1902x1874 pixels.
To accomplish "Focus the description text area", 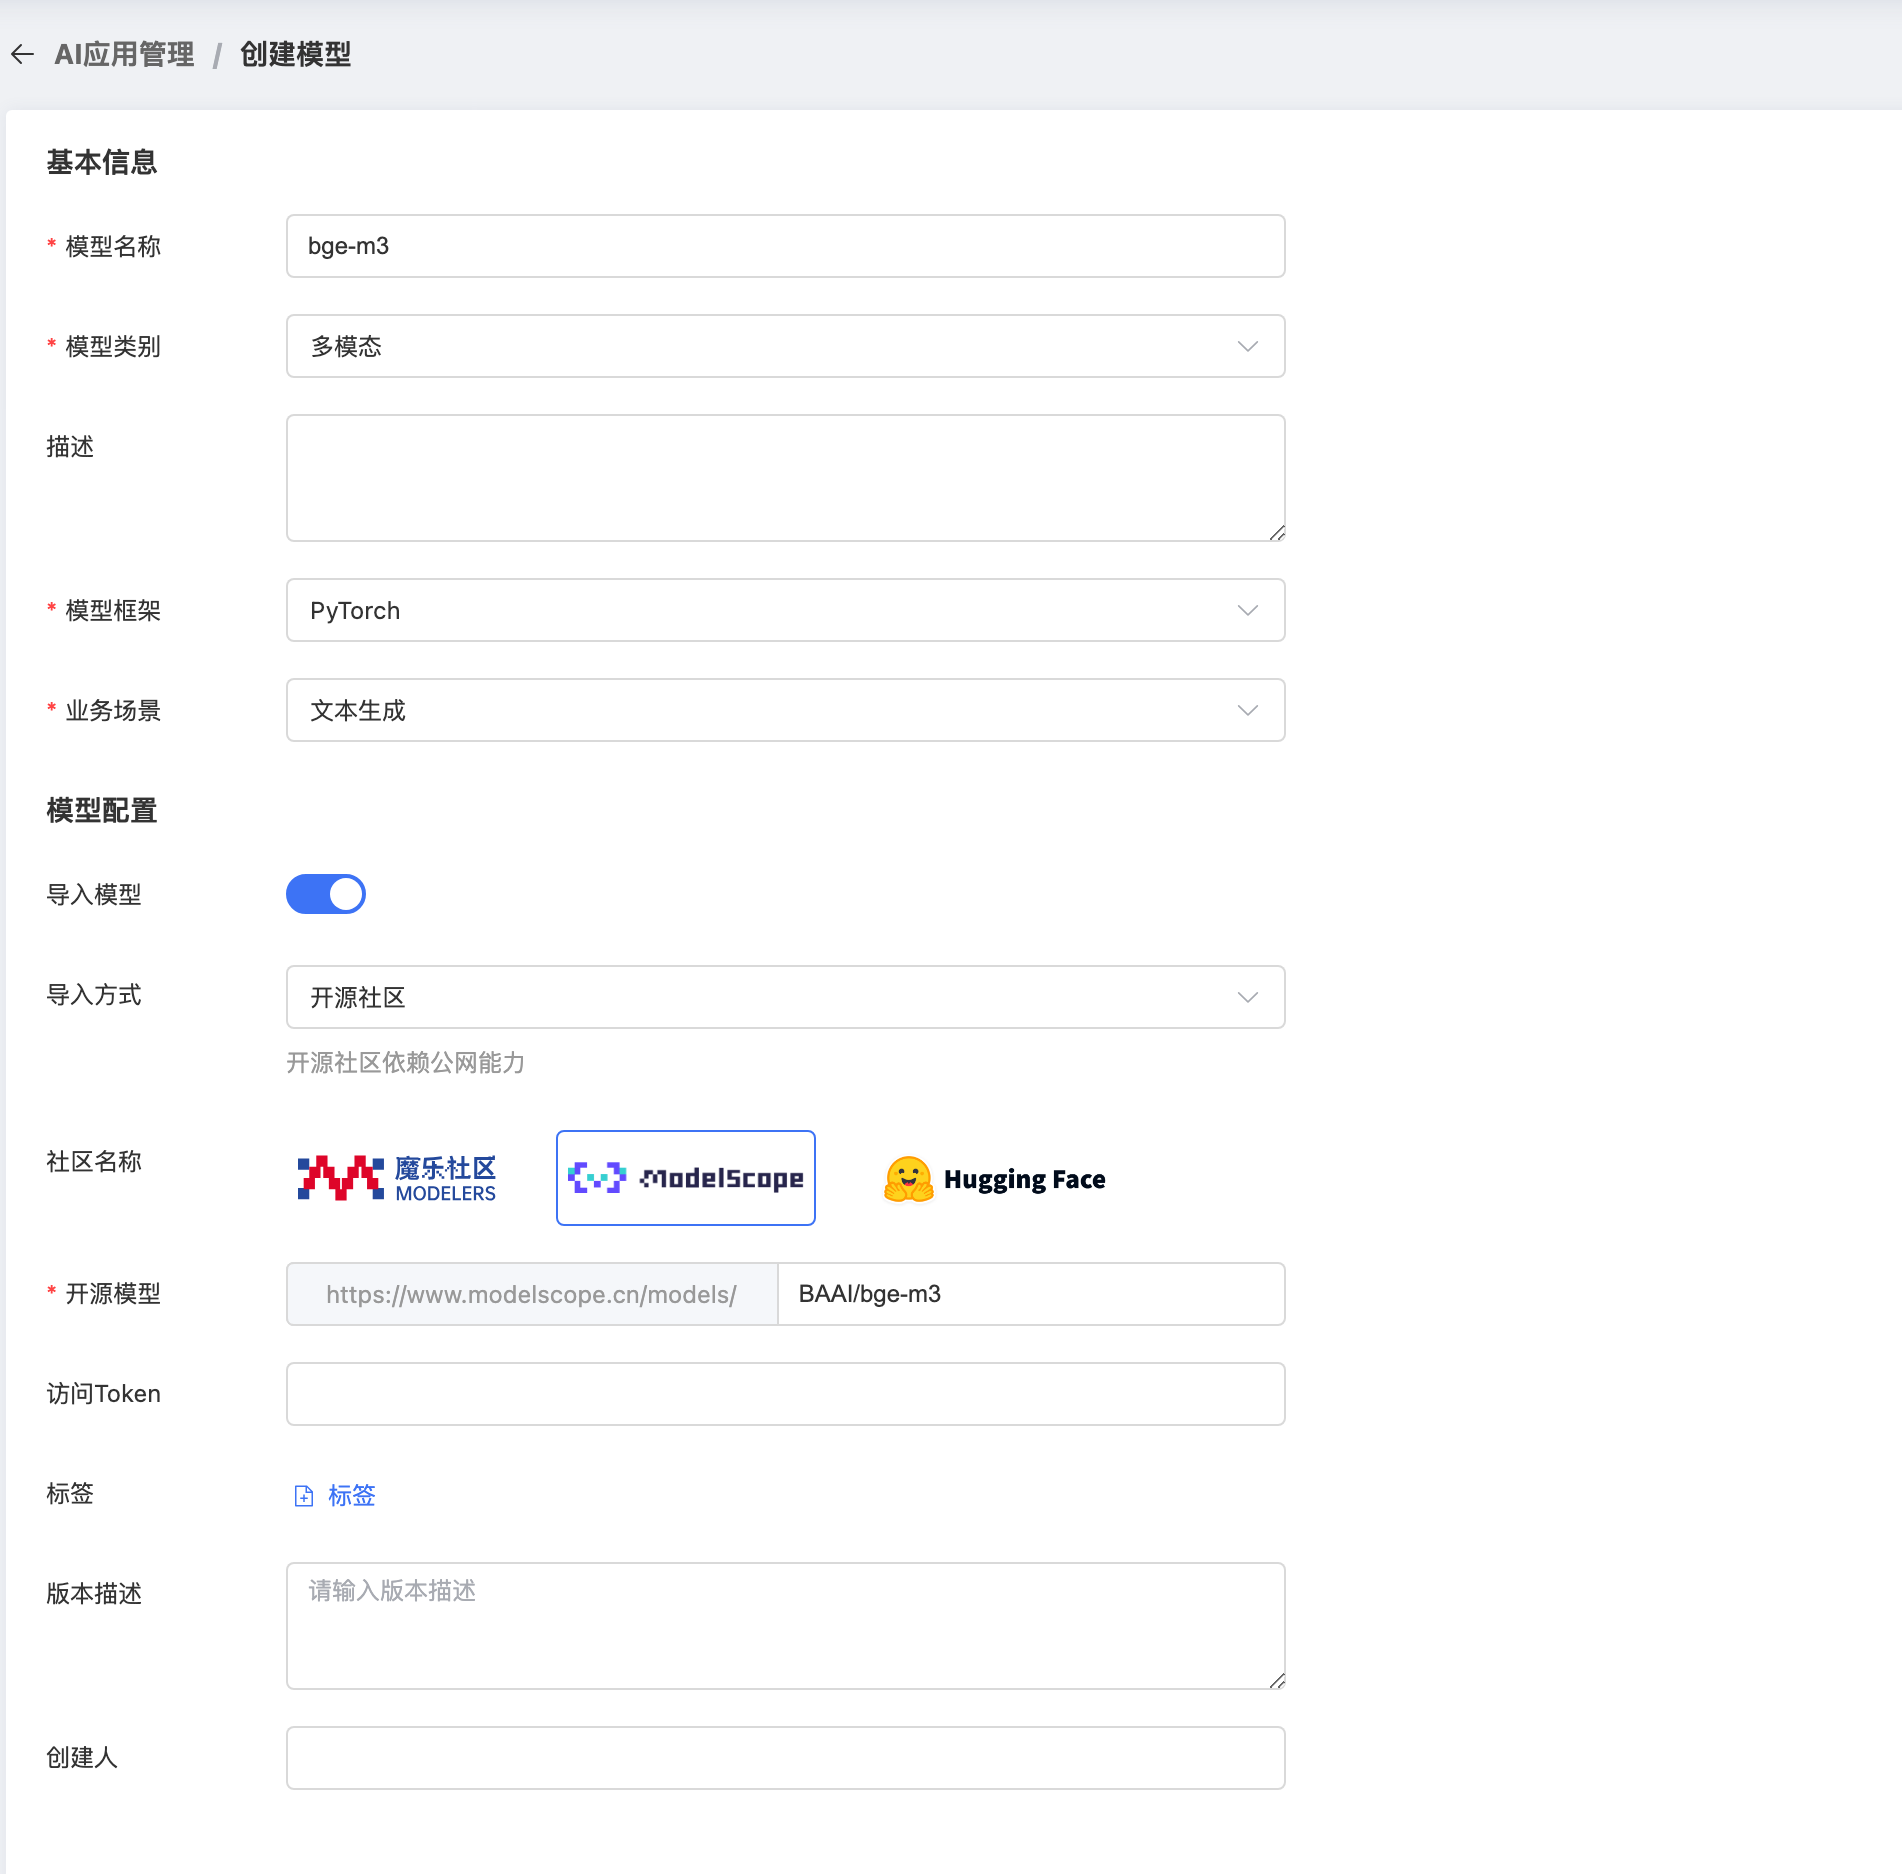I will [x=785, y=478].
